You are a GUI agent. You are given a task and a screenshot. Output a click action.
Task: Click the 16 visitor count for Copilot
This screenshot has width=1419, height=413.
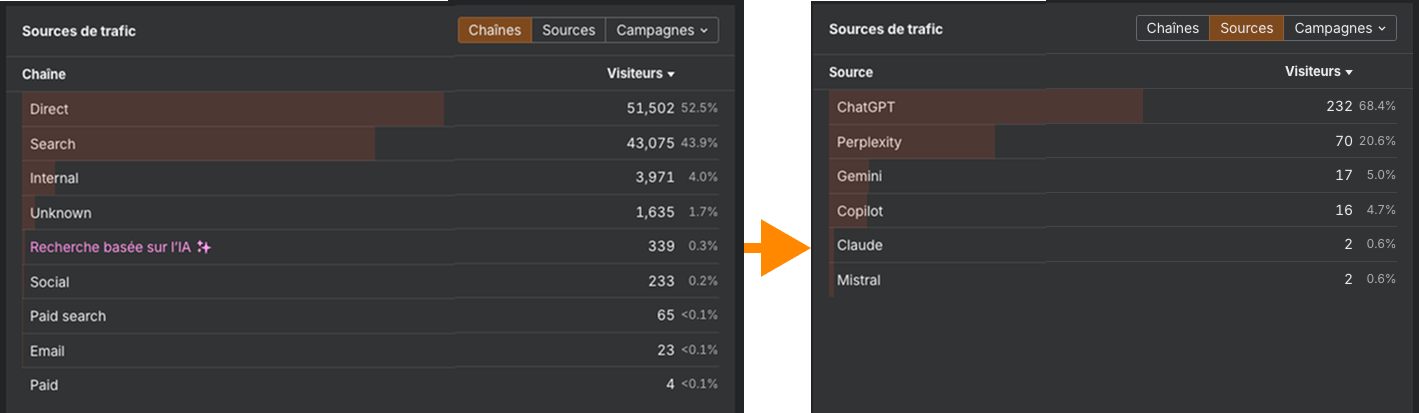[1344, 211]
